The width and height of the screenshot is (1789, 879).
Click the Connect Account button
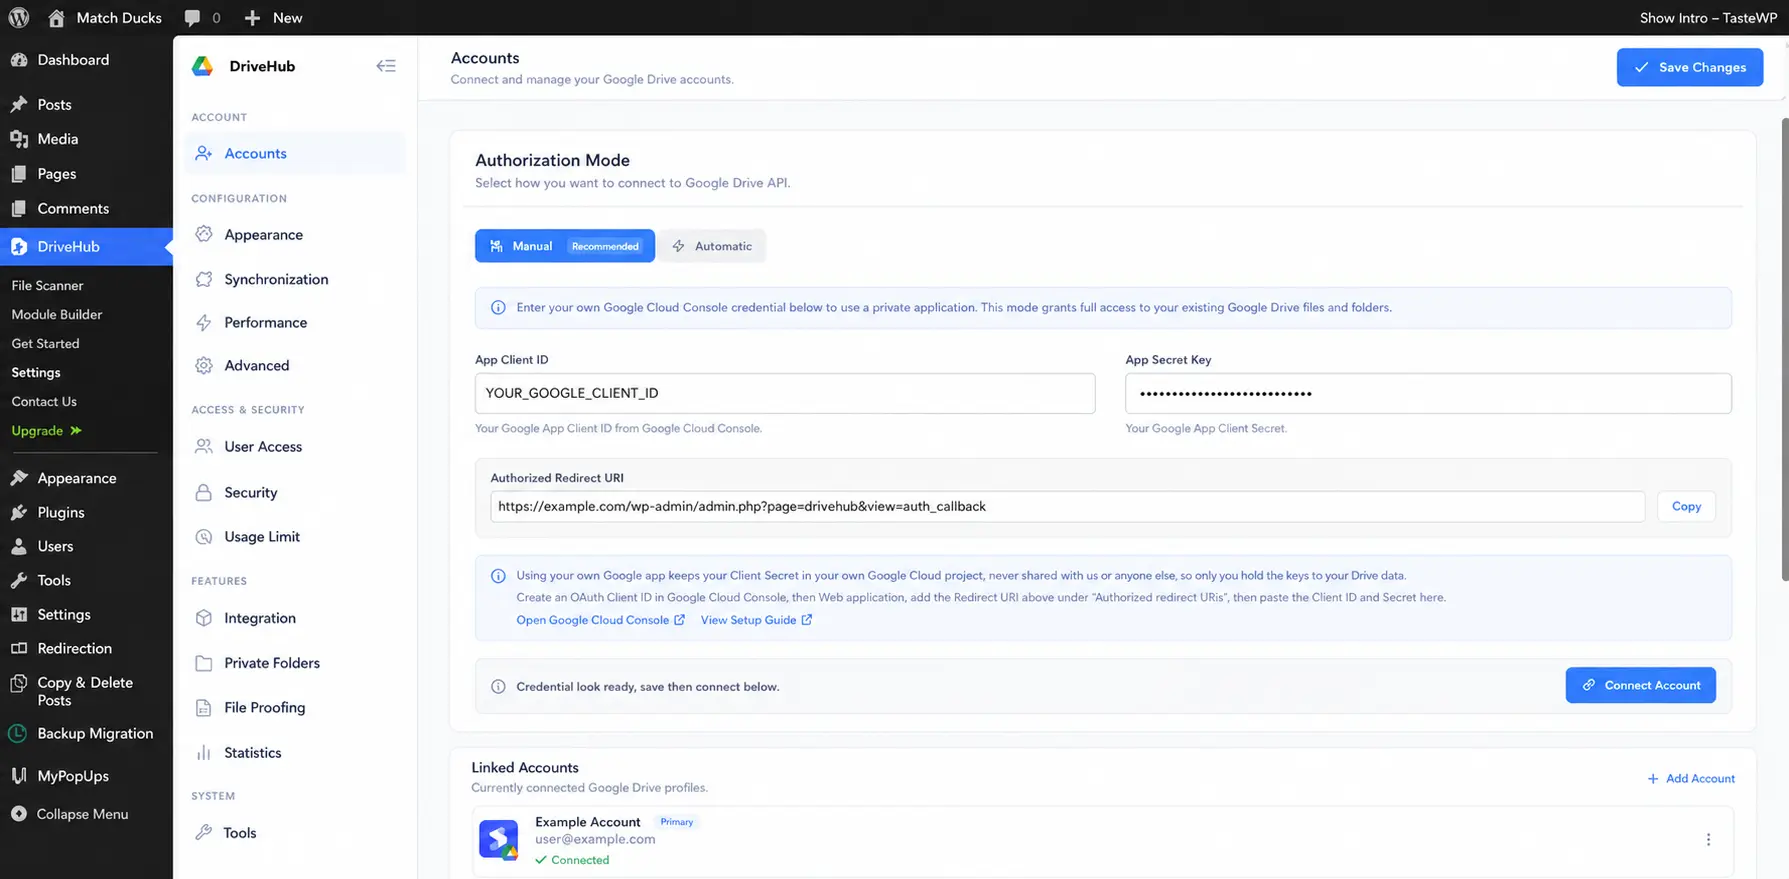coord(1640,685)
